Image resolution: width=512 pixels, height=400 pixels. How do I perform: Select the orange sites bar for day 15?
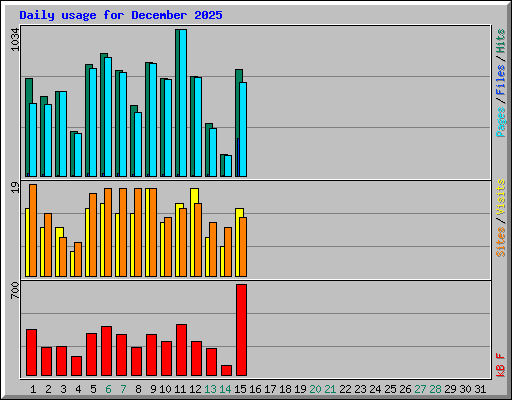click(x=243, y=247)
